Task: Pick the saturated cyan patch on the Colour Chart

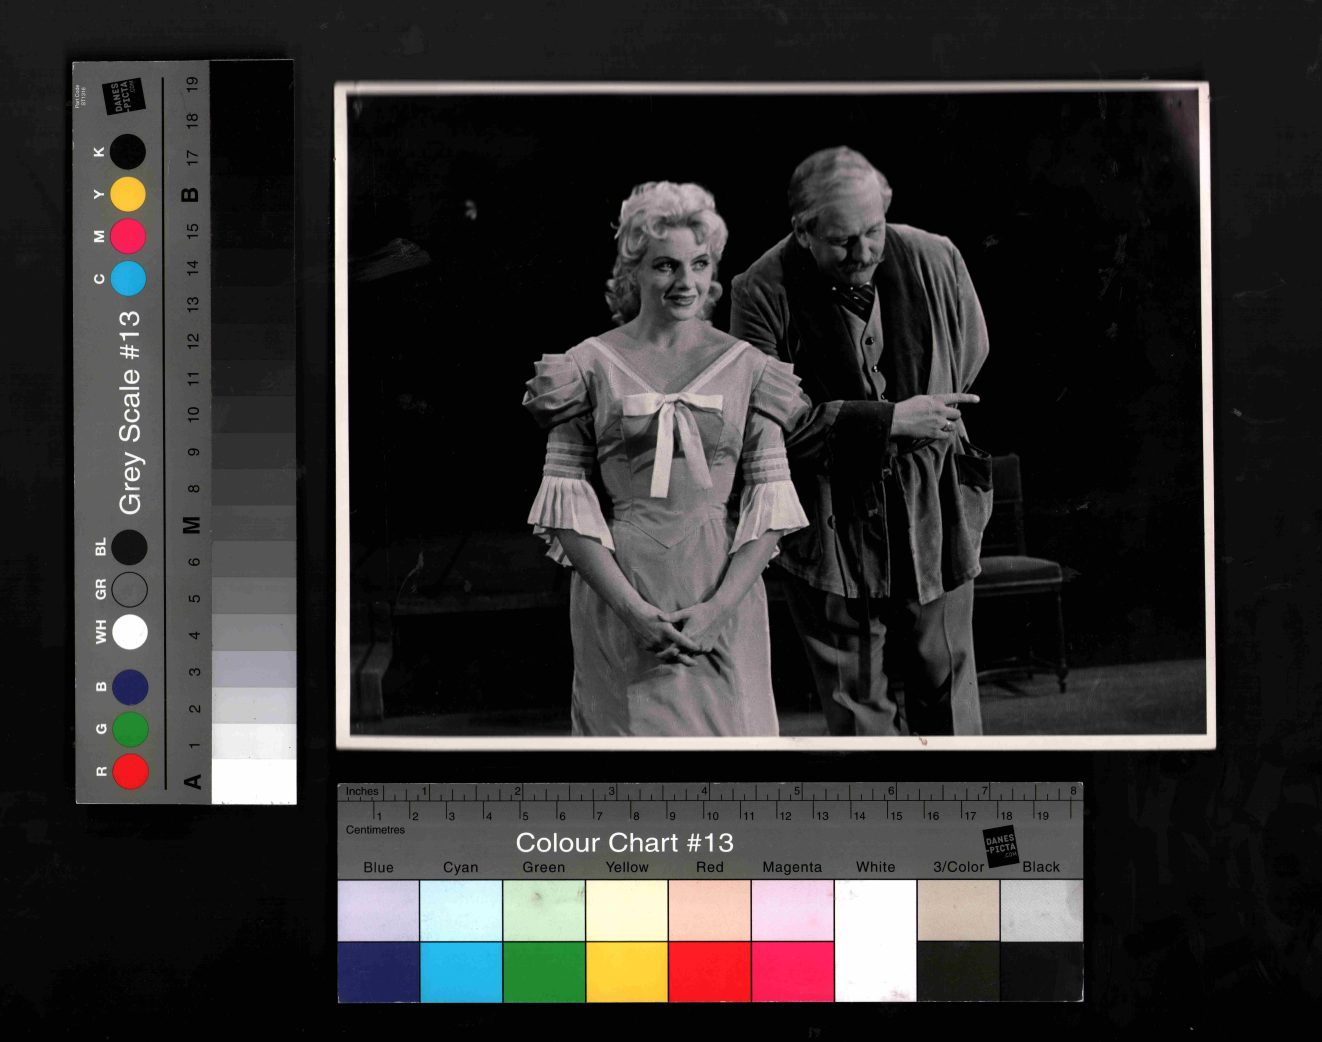Action: [461, 971]
